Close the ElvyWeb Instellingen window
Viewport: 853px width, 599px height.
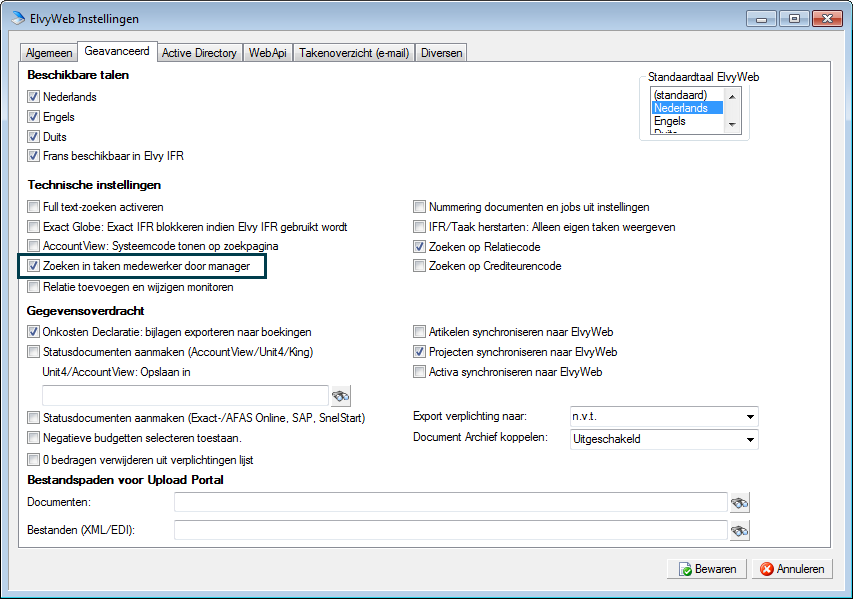(827, 19)
